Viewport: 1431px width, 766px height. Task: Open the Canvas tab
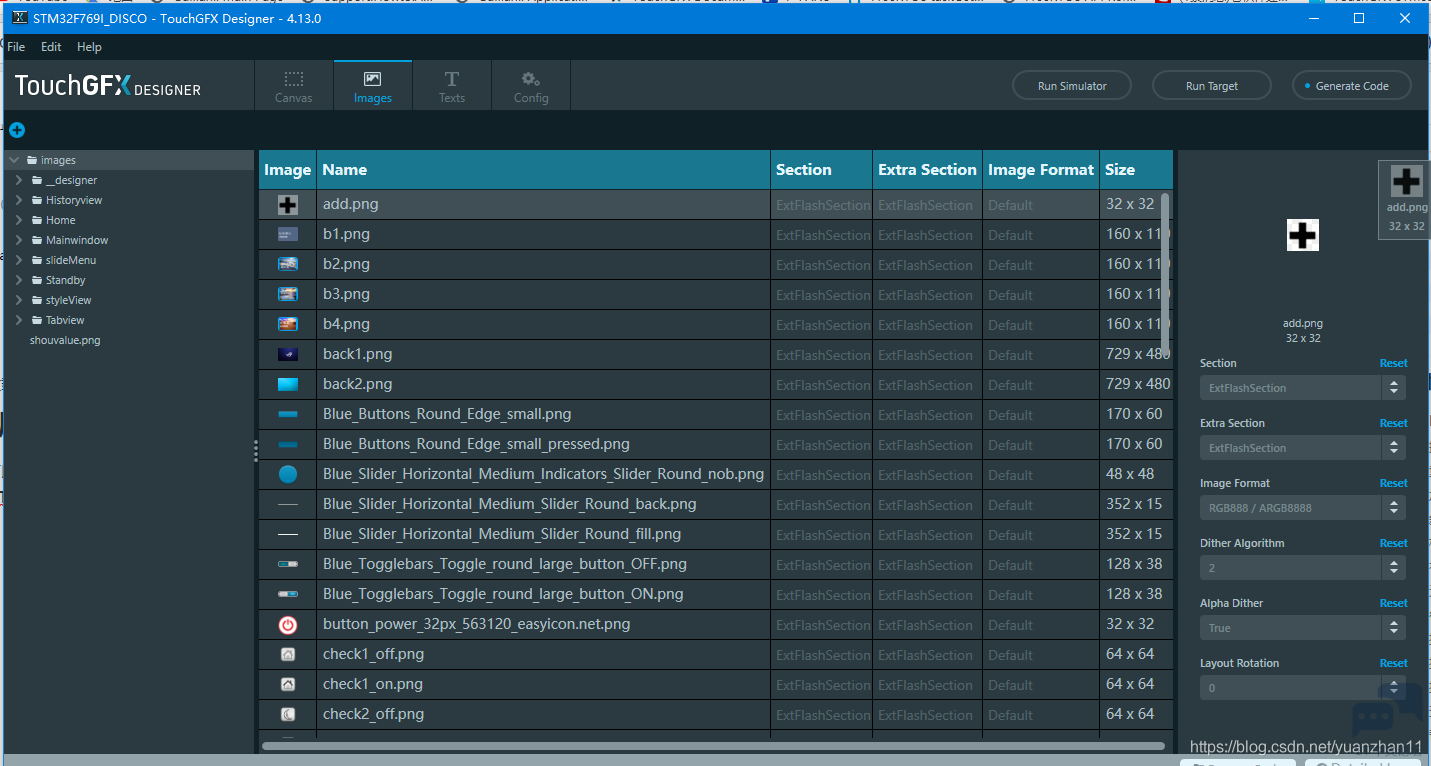coord(294,86)
